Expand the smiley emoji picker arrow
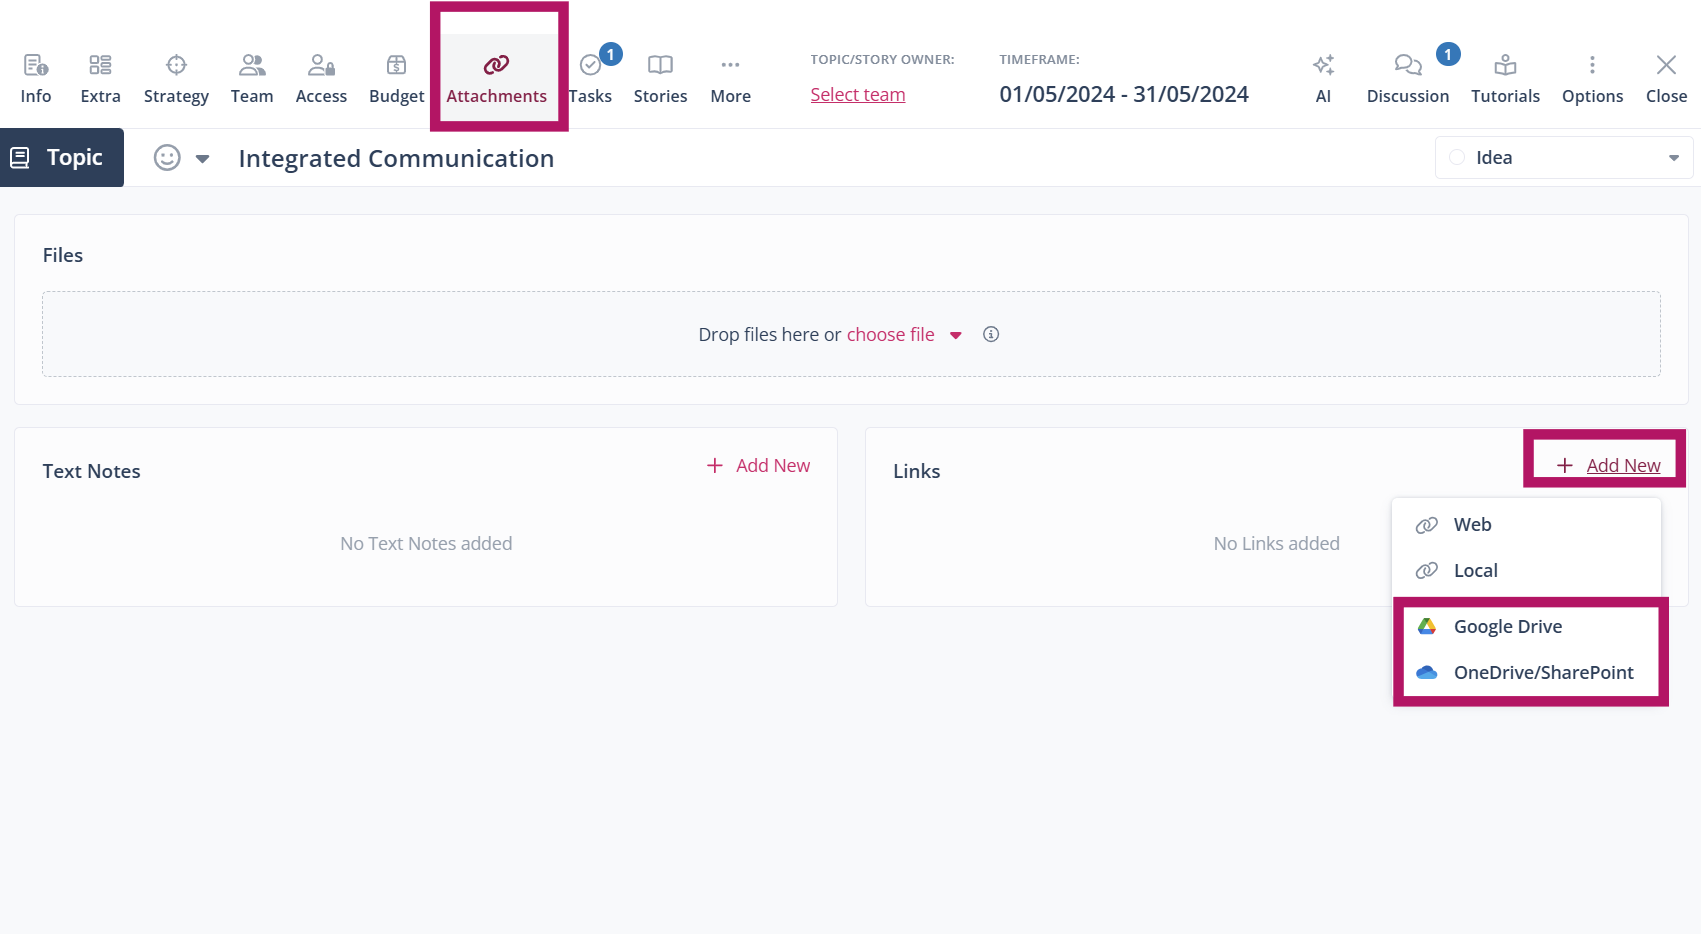The width and height of the screenshot is (1701, 934). [203, 159]
